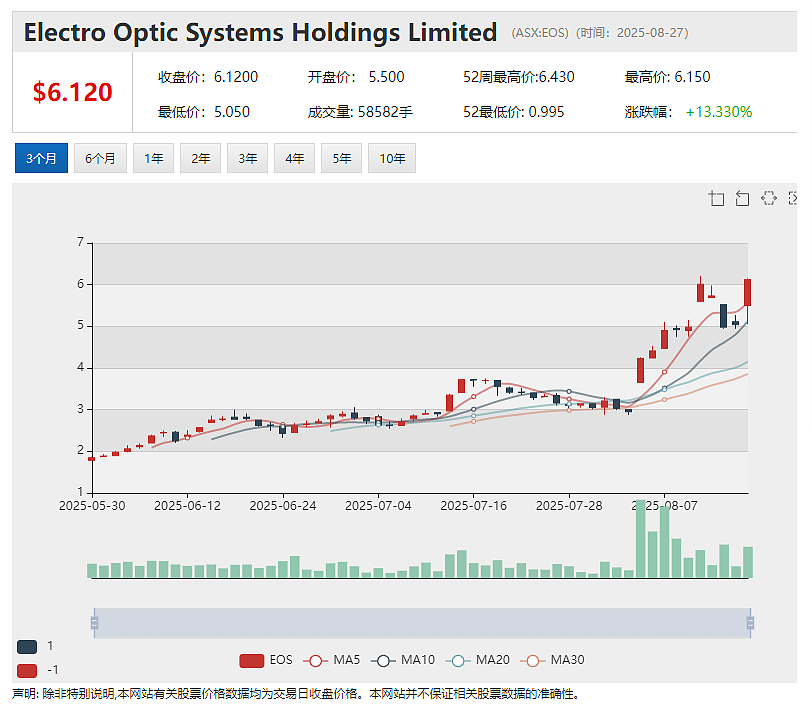Click the 最高价: 6.150 value
Screen dimensions: 812x717
(x=668, y=77)
